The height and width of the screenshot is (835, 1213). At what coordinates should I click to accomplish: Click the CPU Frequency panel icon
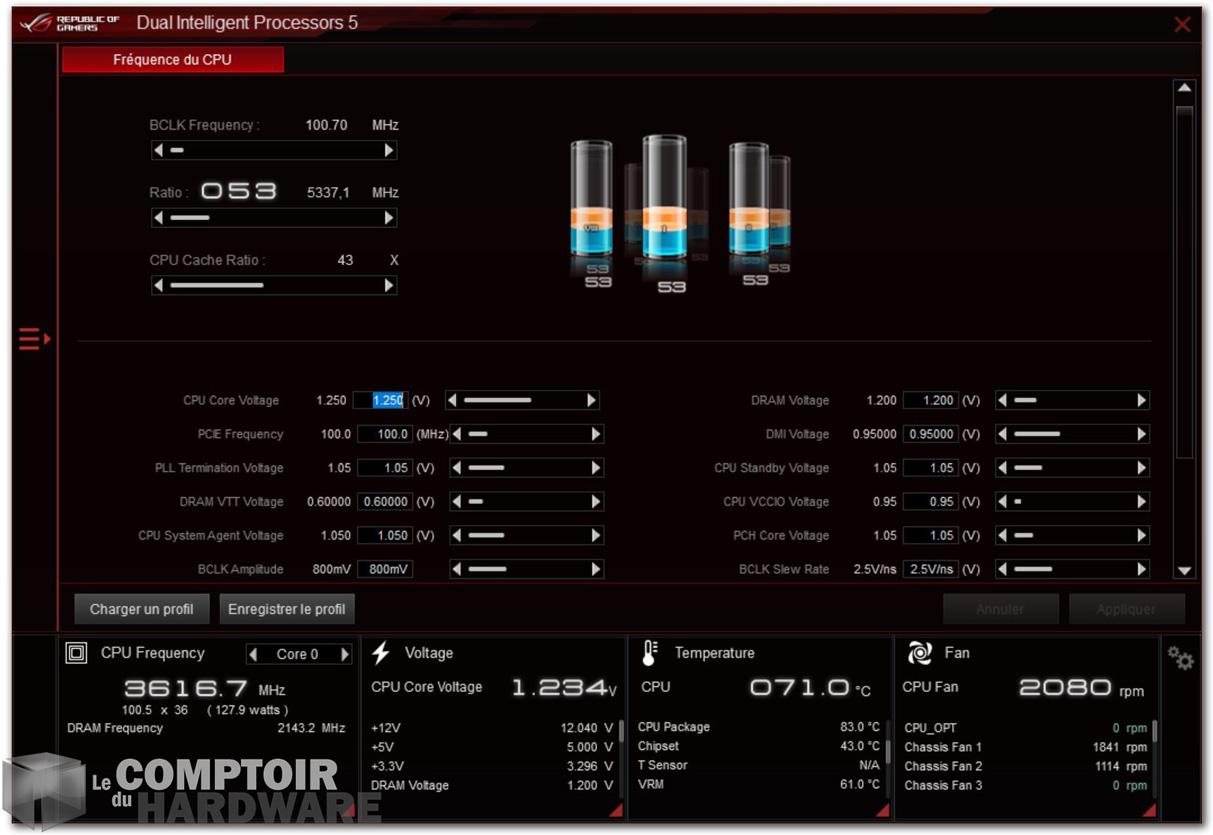[76, 653]
